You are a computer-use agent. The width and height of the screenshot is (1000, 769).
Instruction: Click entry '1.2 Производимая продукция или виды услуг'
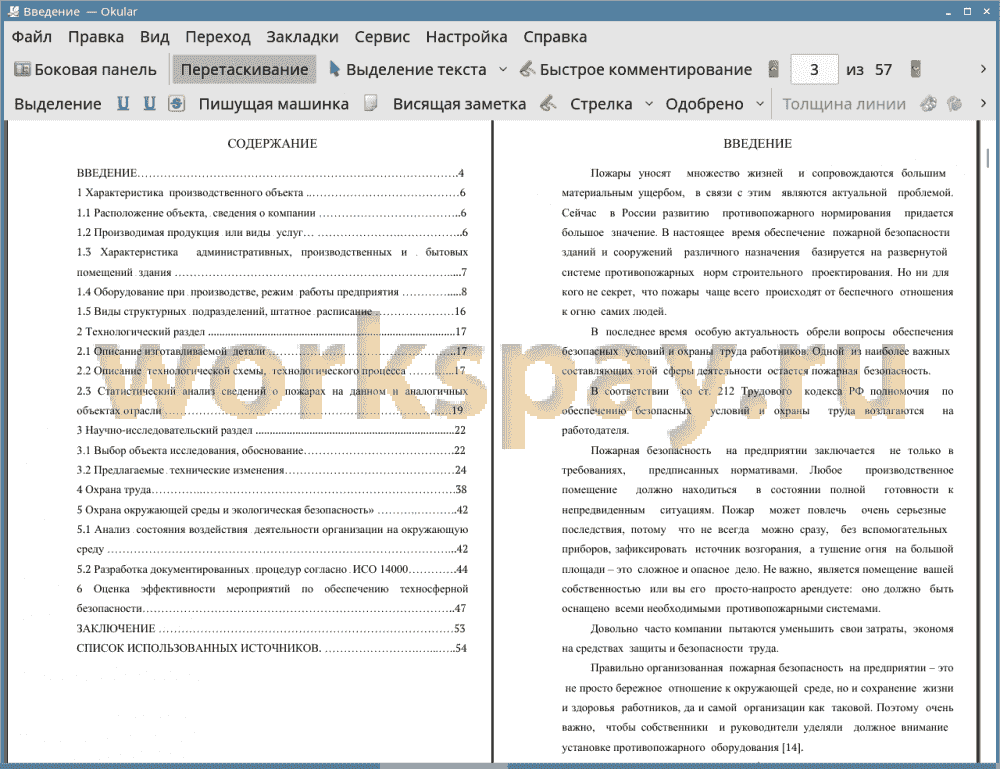[x=271, y=233]
